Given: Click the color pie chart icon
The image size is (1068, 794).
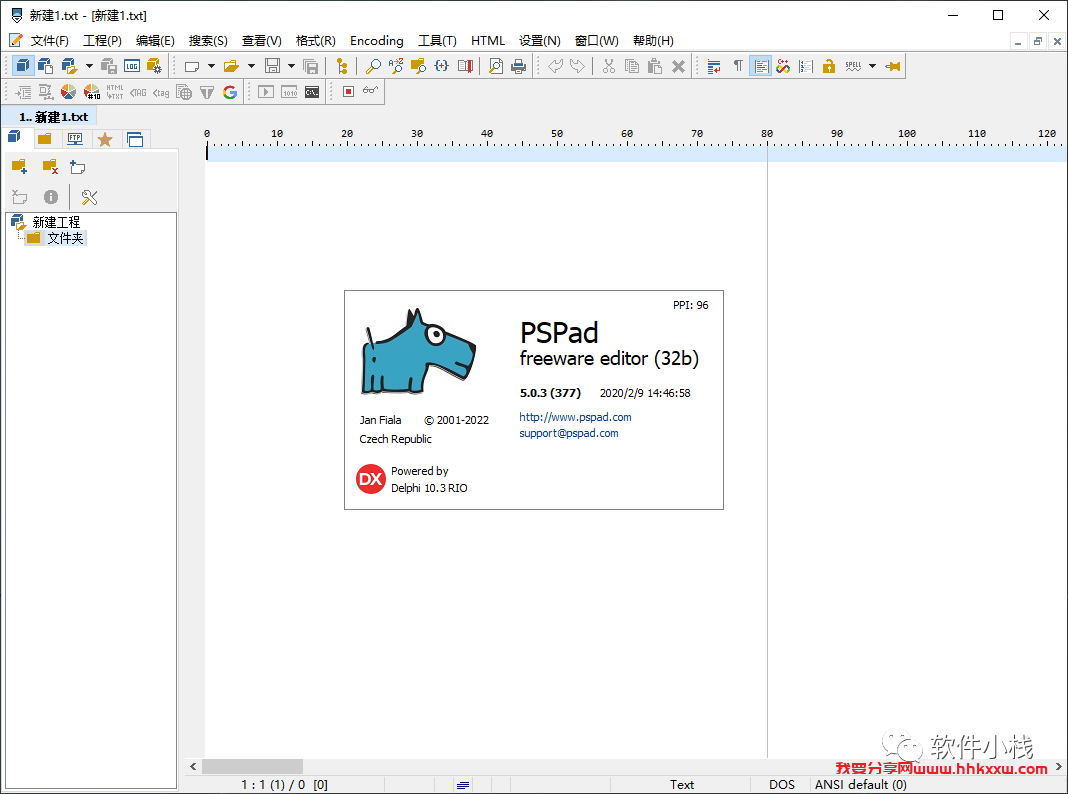Looking at the screenshot, I should point(69,92).
